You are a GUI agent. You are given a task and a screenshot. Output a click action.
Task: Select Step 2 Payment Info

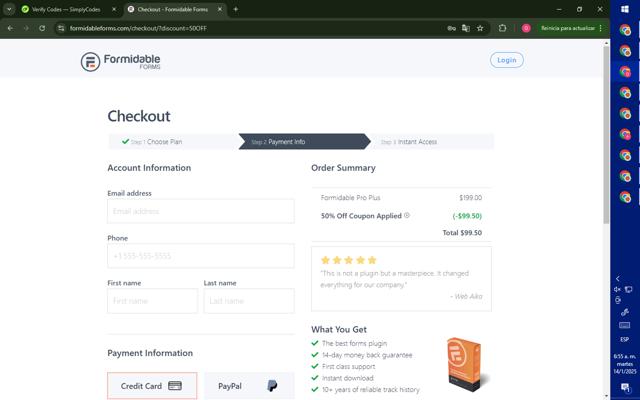coord(304,142)
